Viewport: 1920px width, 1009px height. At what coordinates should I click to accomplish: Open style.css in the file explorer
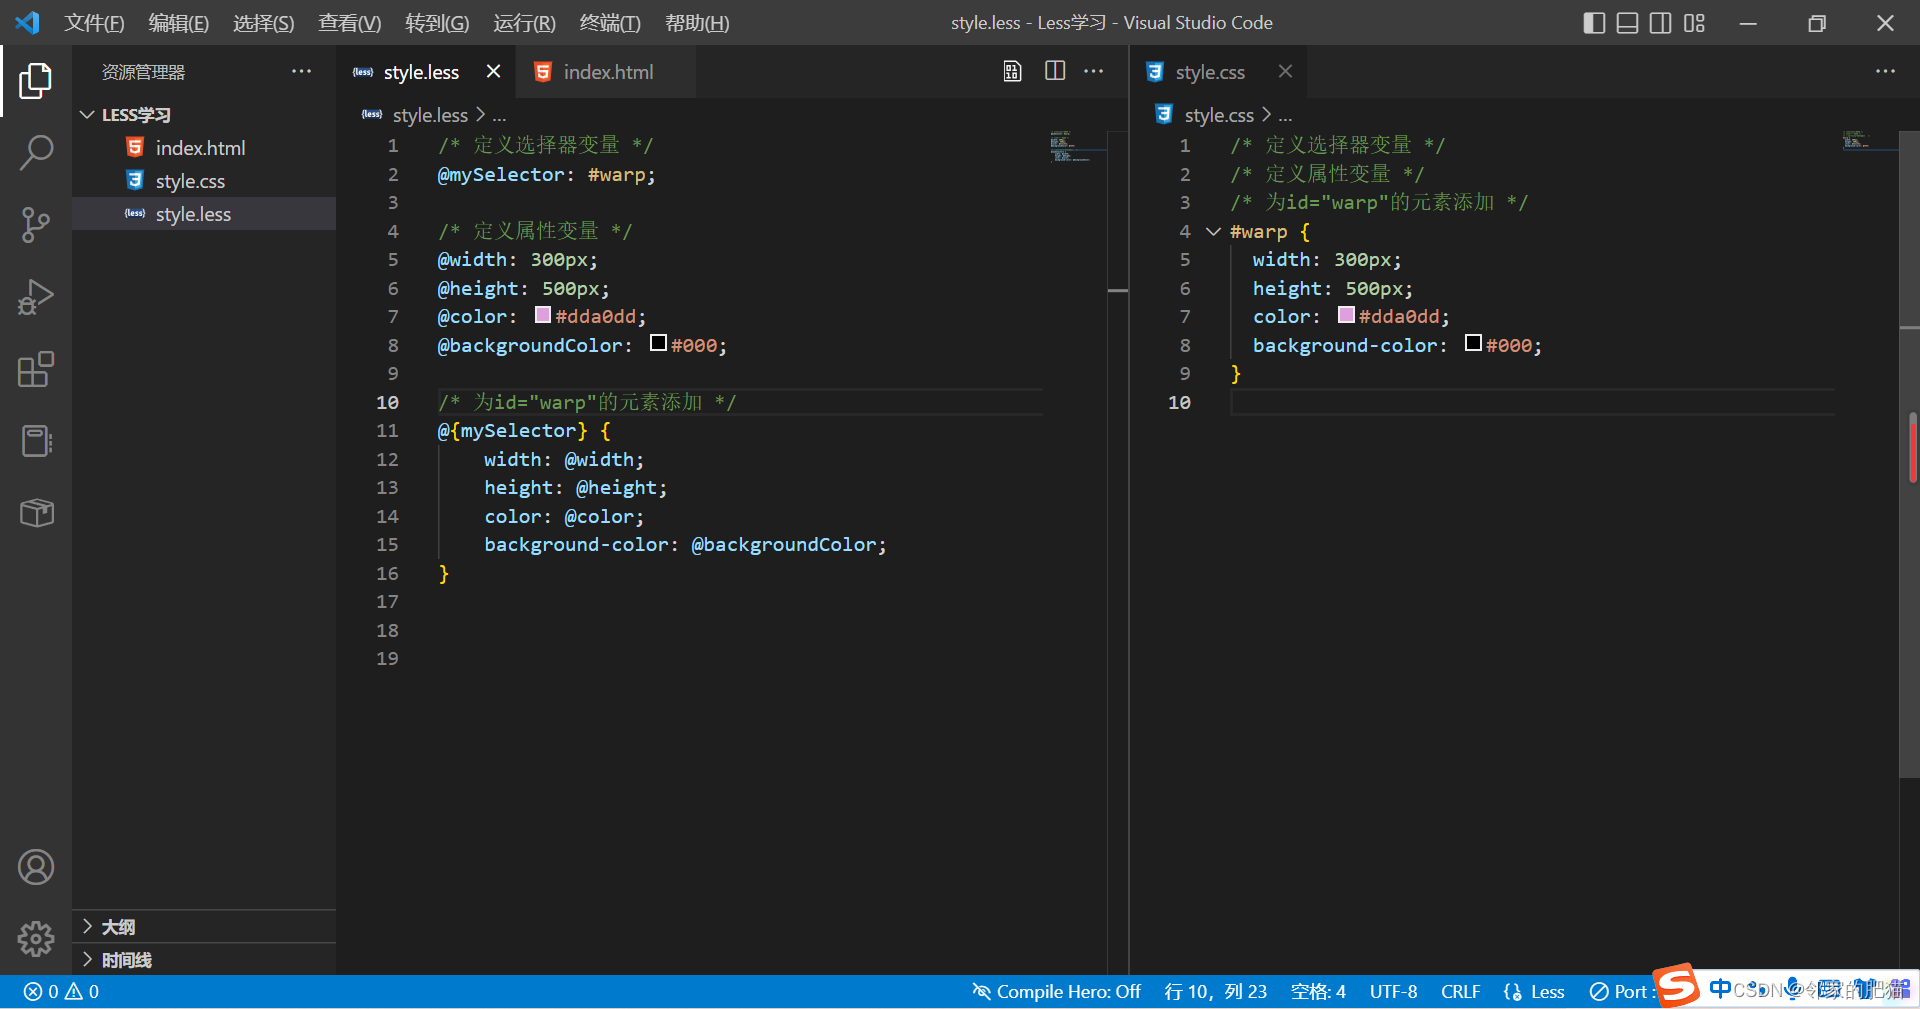[204, 181]
